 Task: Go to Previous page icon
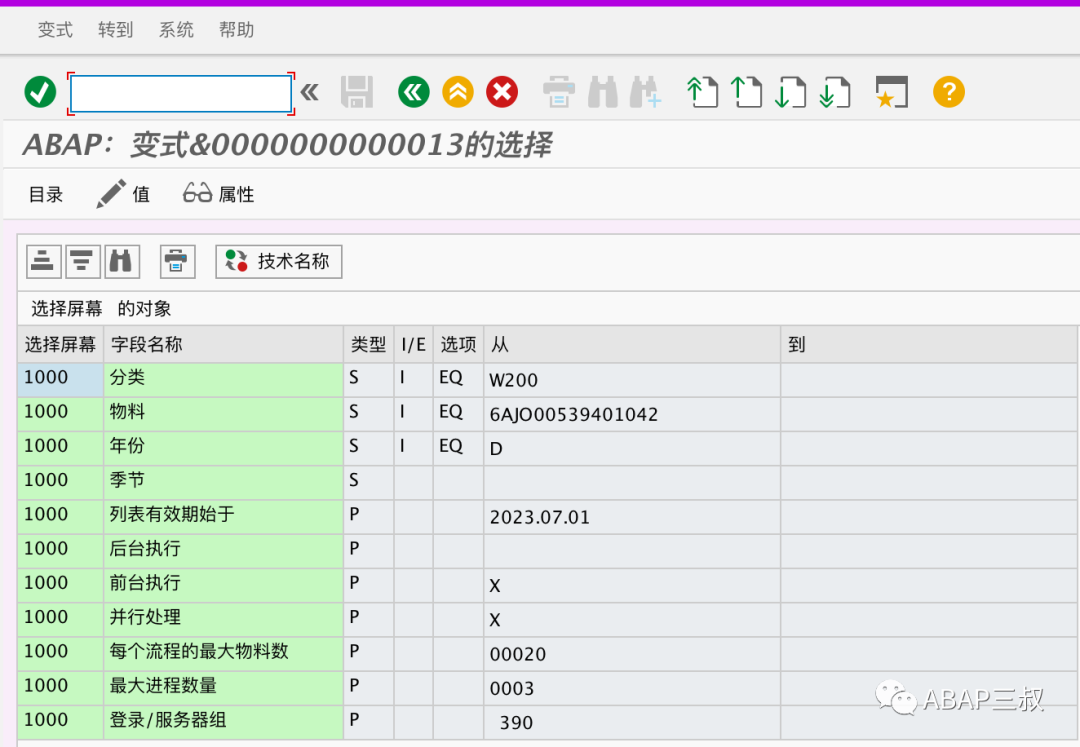click(x=746, y=92)
